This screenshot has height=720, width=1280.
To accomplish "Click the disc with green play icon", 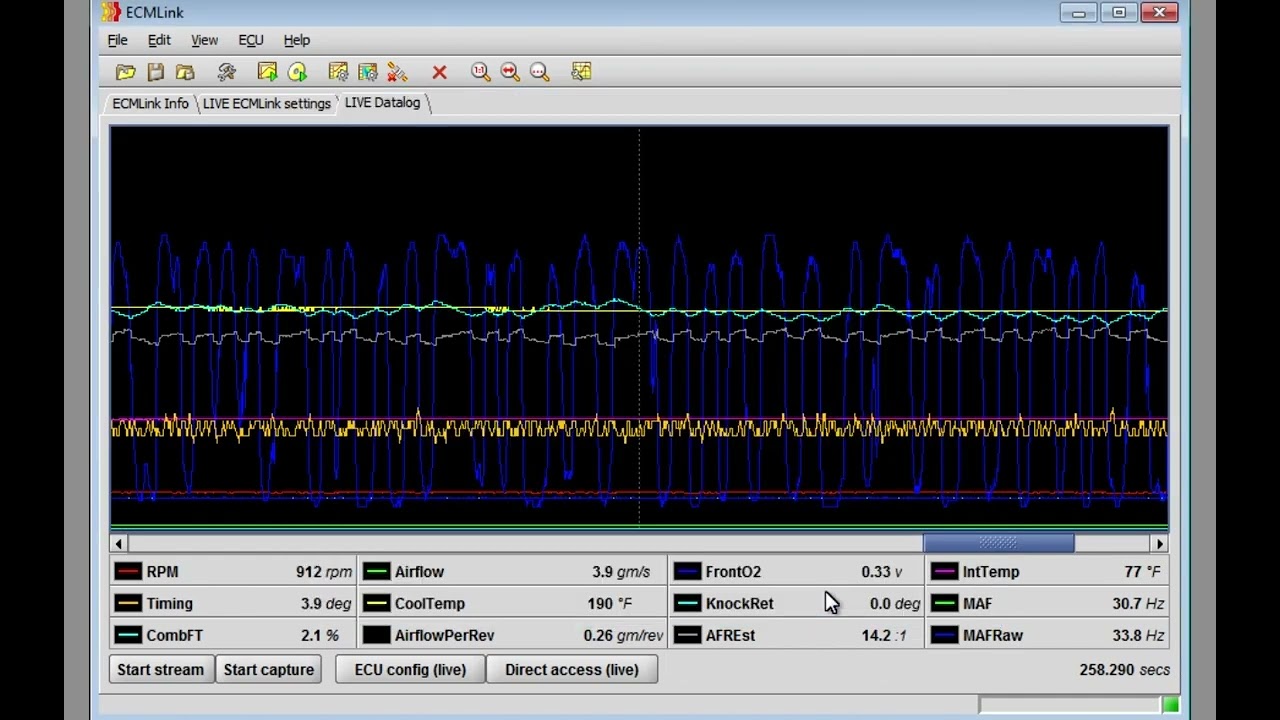I will (297, 72).
